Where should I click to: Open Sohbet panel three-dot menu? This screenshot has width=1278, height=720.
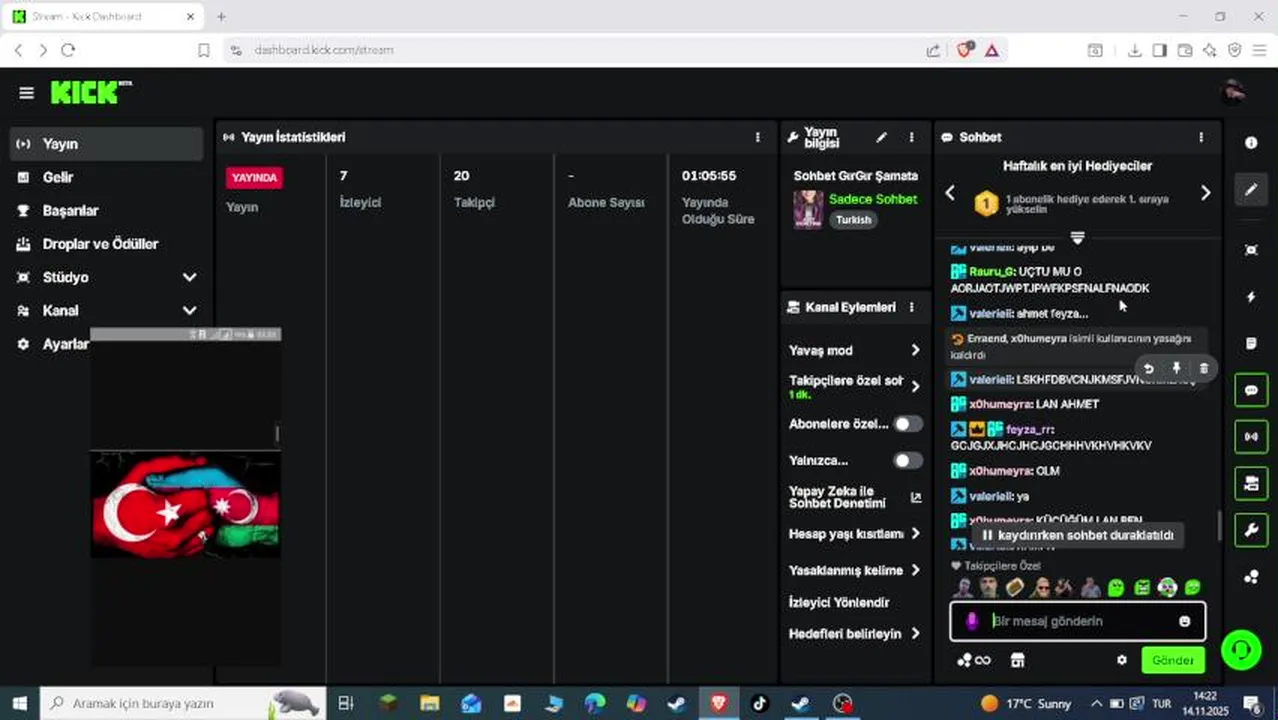click(1200, 137)
